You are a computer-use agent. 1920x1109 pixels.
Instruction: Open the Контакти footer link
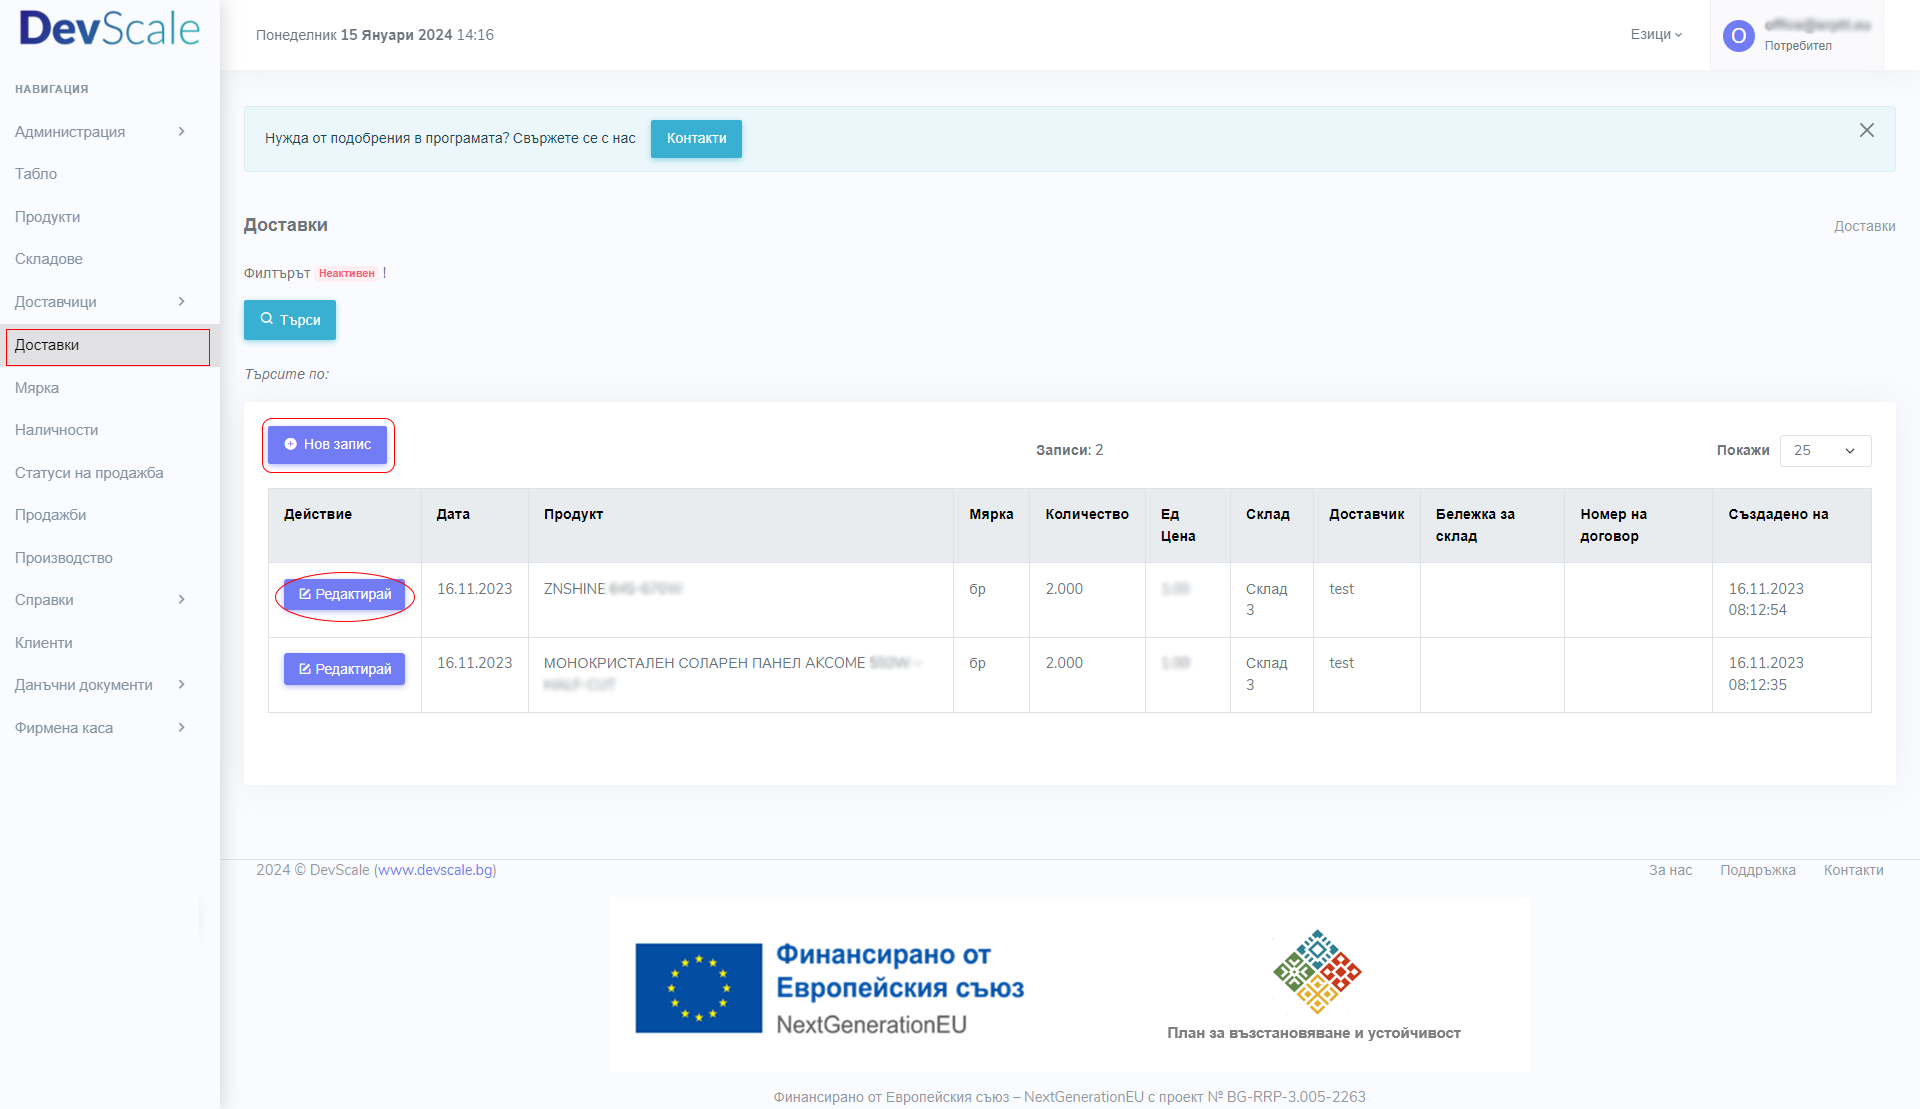[x=1853, y=870]
